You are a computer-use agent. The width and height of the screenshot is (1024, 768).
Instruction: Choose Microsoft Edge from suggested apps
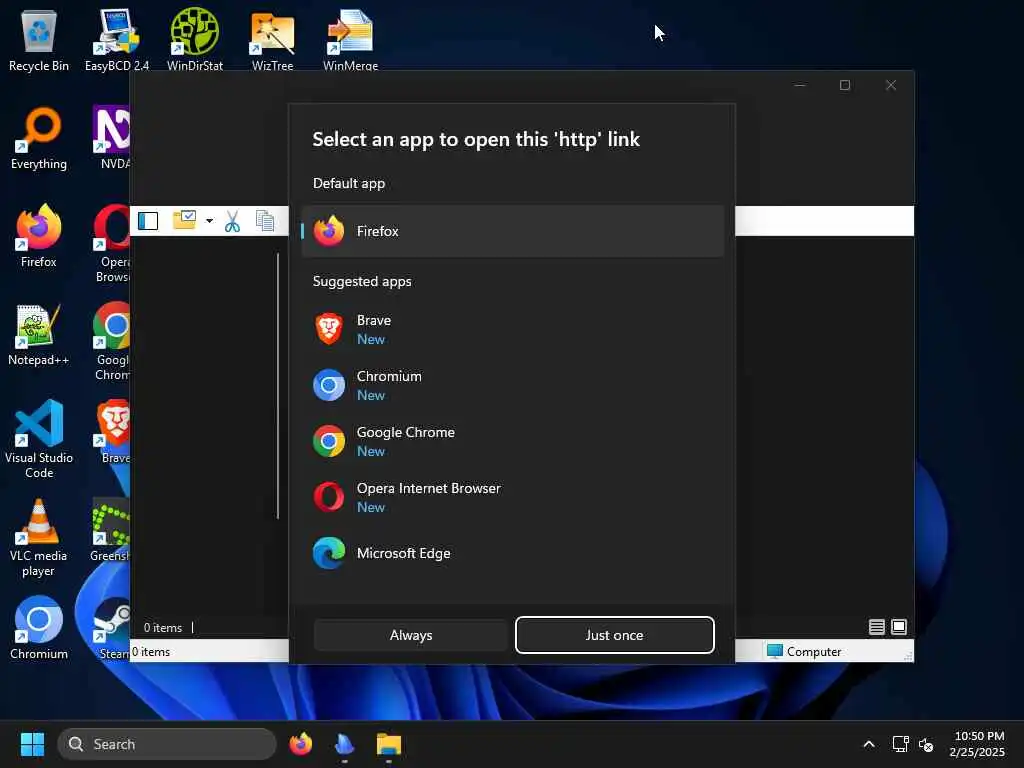point(513,553)
